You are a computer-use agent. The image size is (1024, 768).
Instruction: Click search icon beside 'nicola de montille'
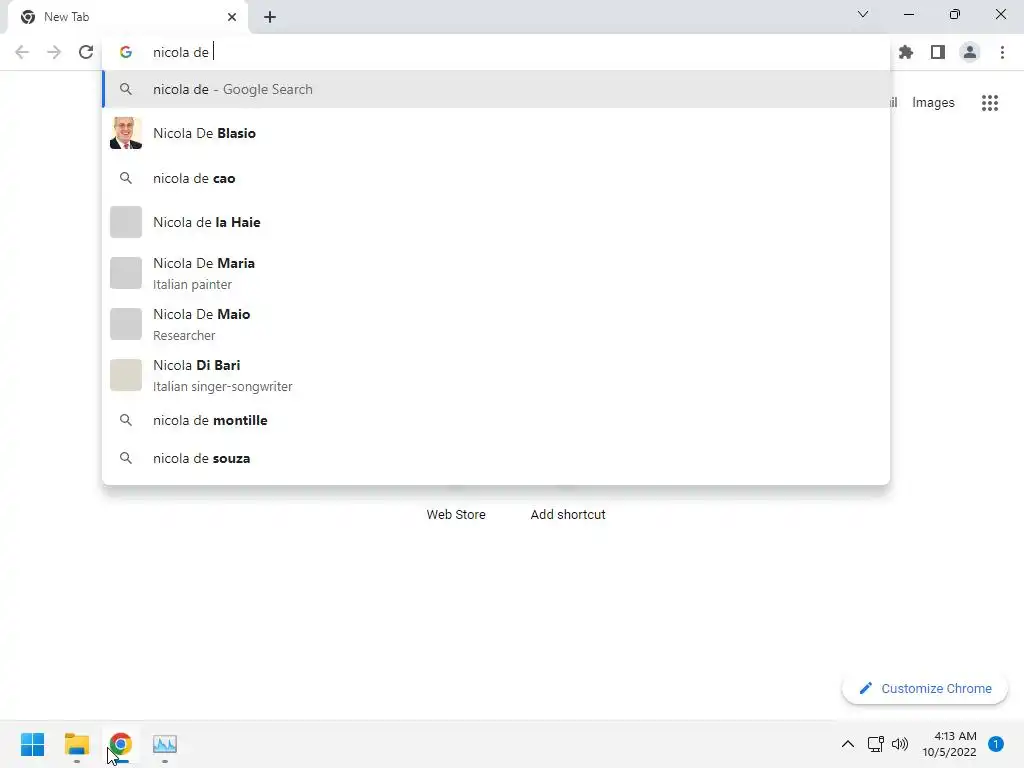point(126,420)
